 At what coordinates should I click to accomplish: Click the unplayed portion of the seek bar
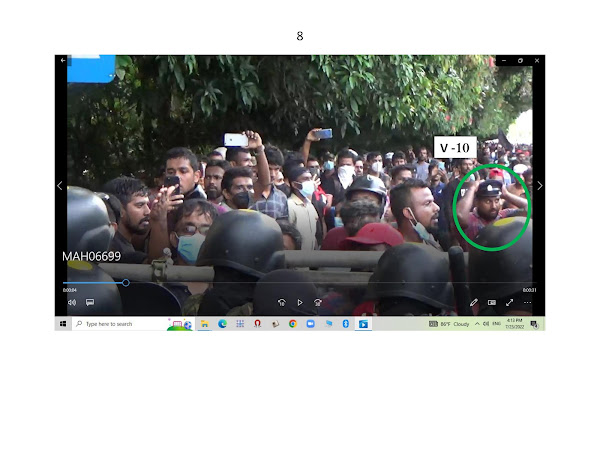[333, 283]
